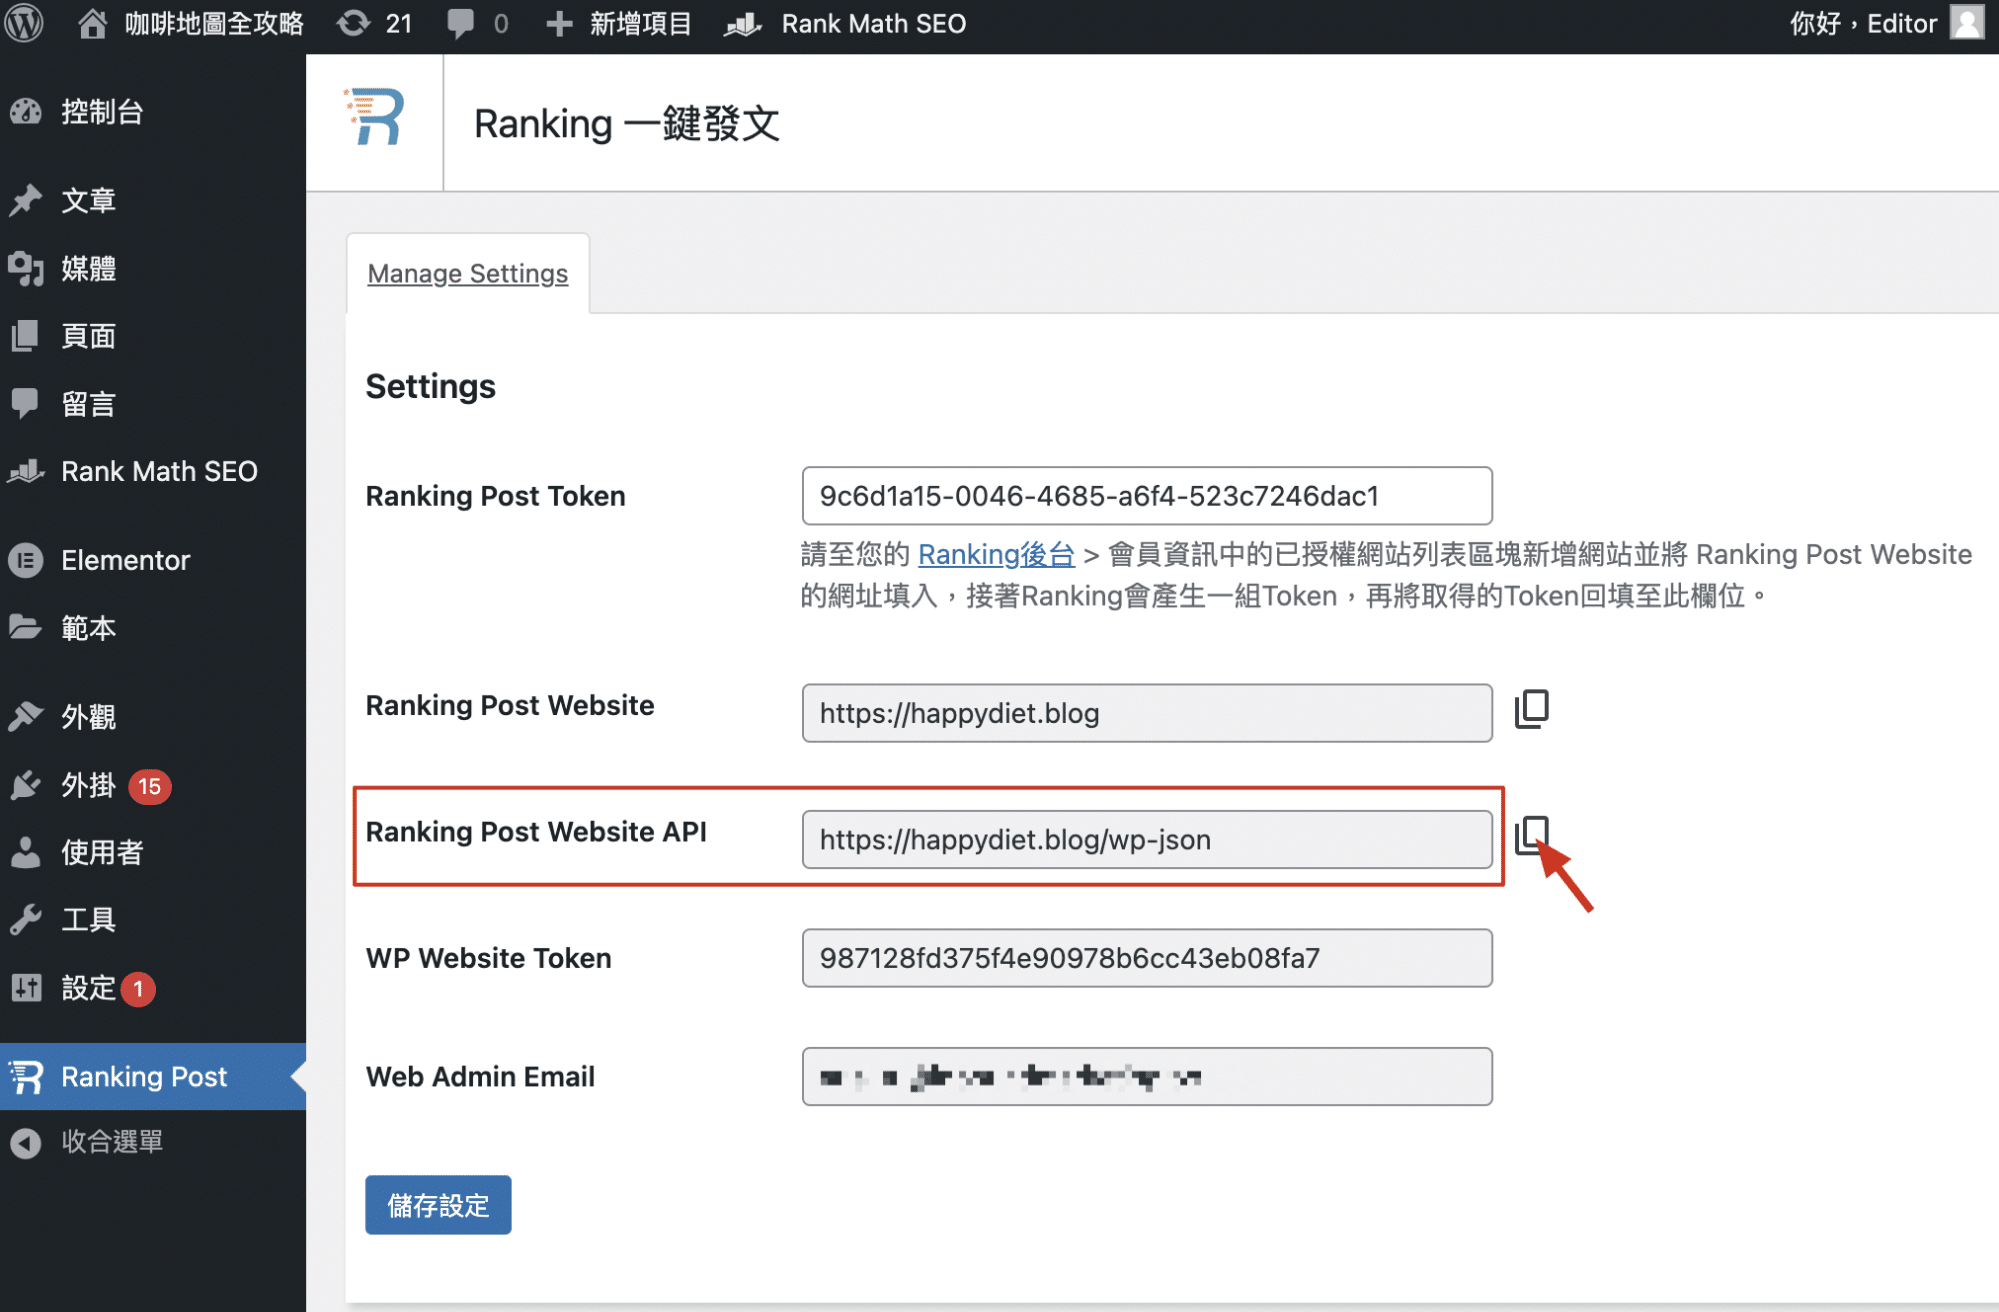
Task: Click the Ranking R logo in the header
Action: pyautogui.click(x=375, y=118)
